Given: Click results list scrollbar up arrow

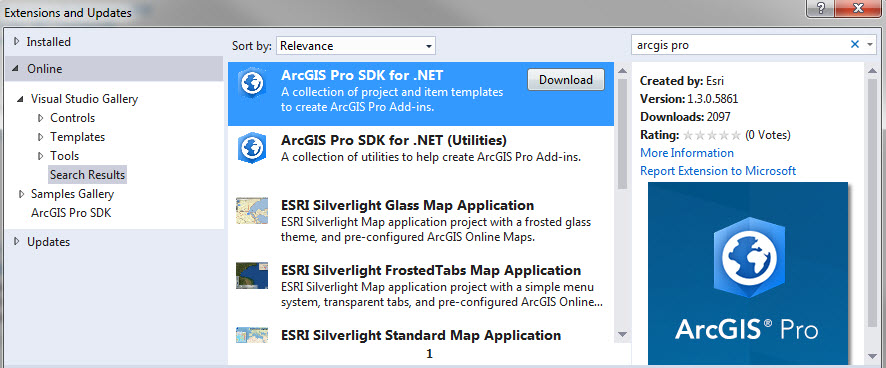Looking at the screenshot, I should click(x=622, y=71).
